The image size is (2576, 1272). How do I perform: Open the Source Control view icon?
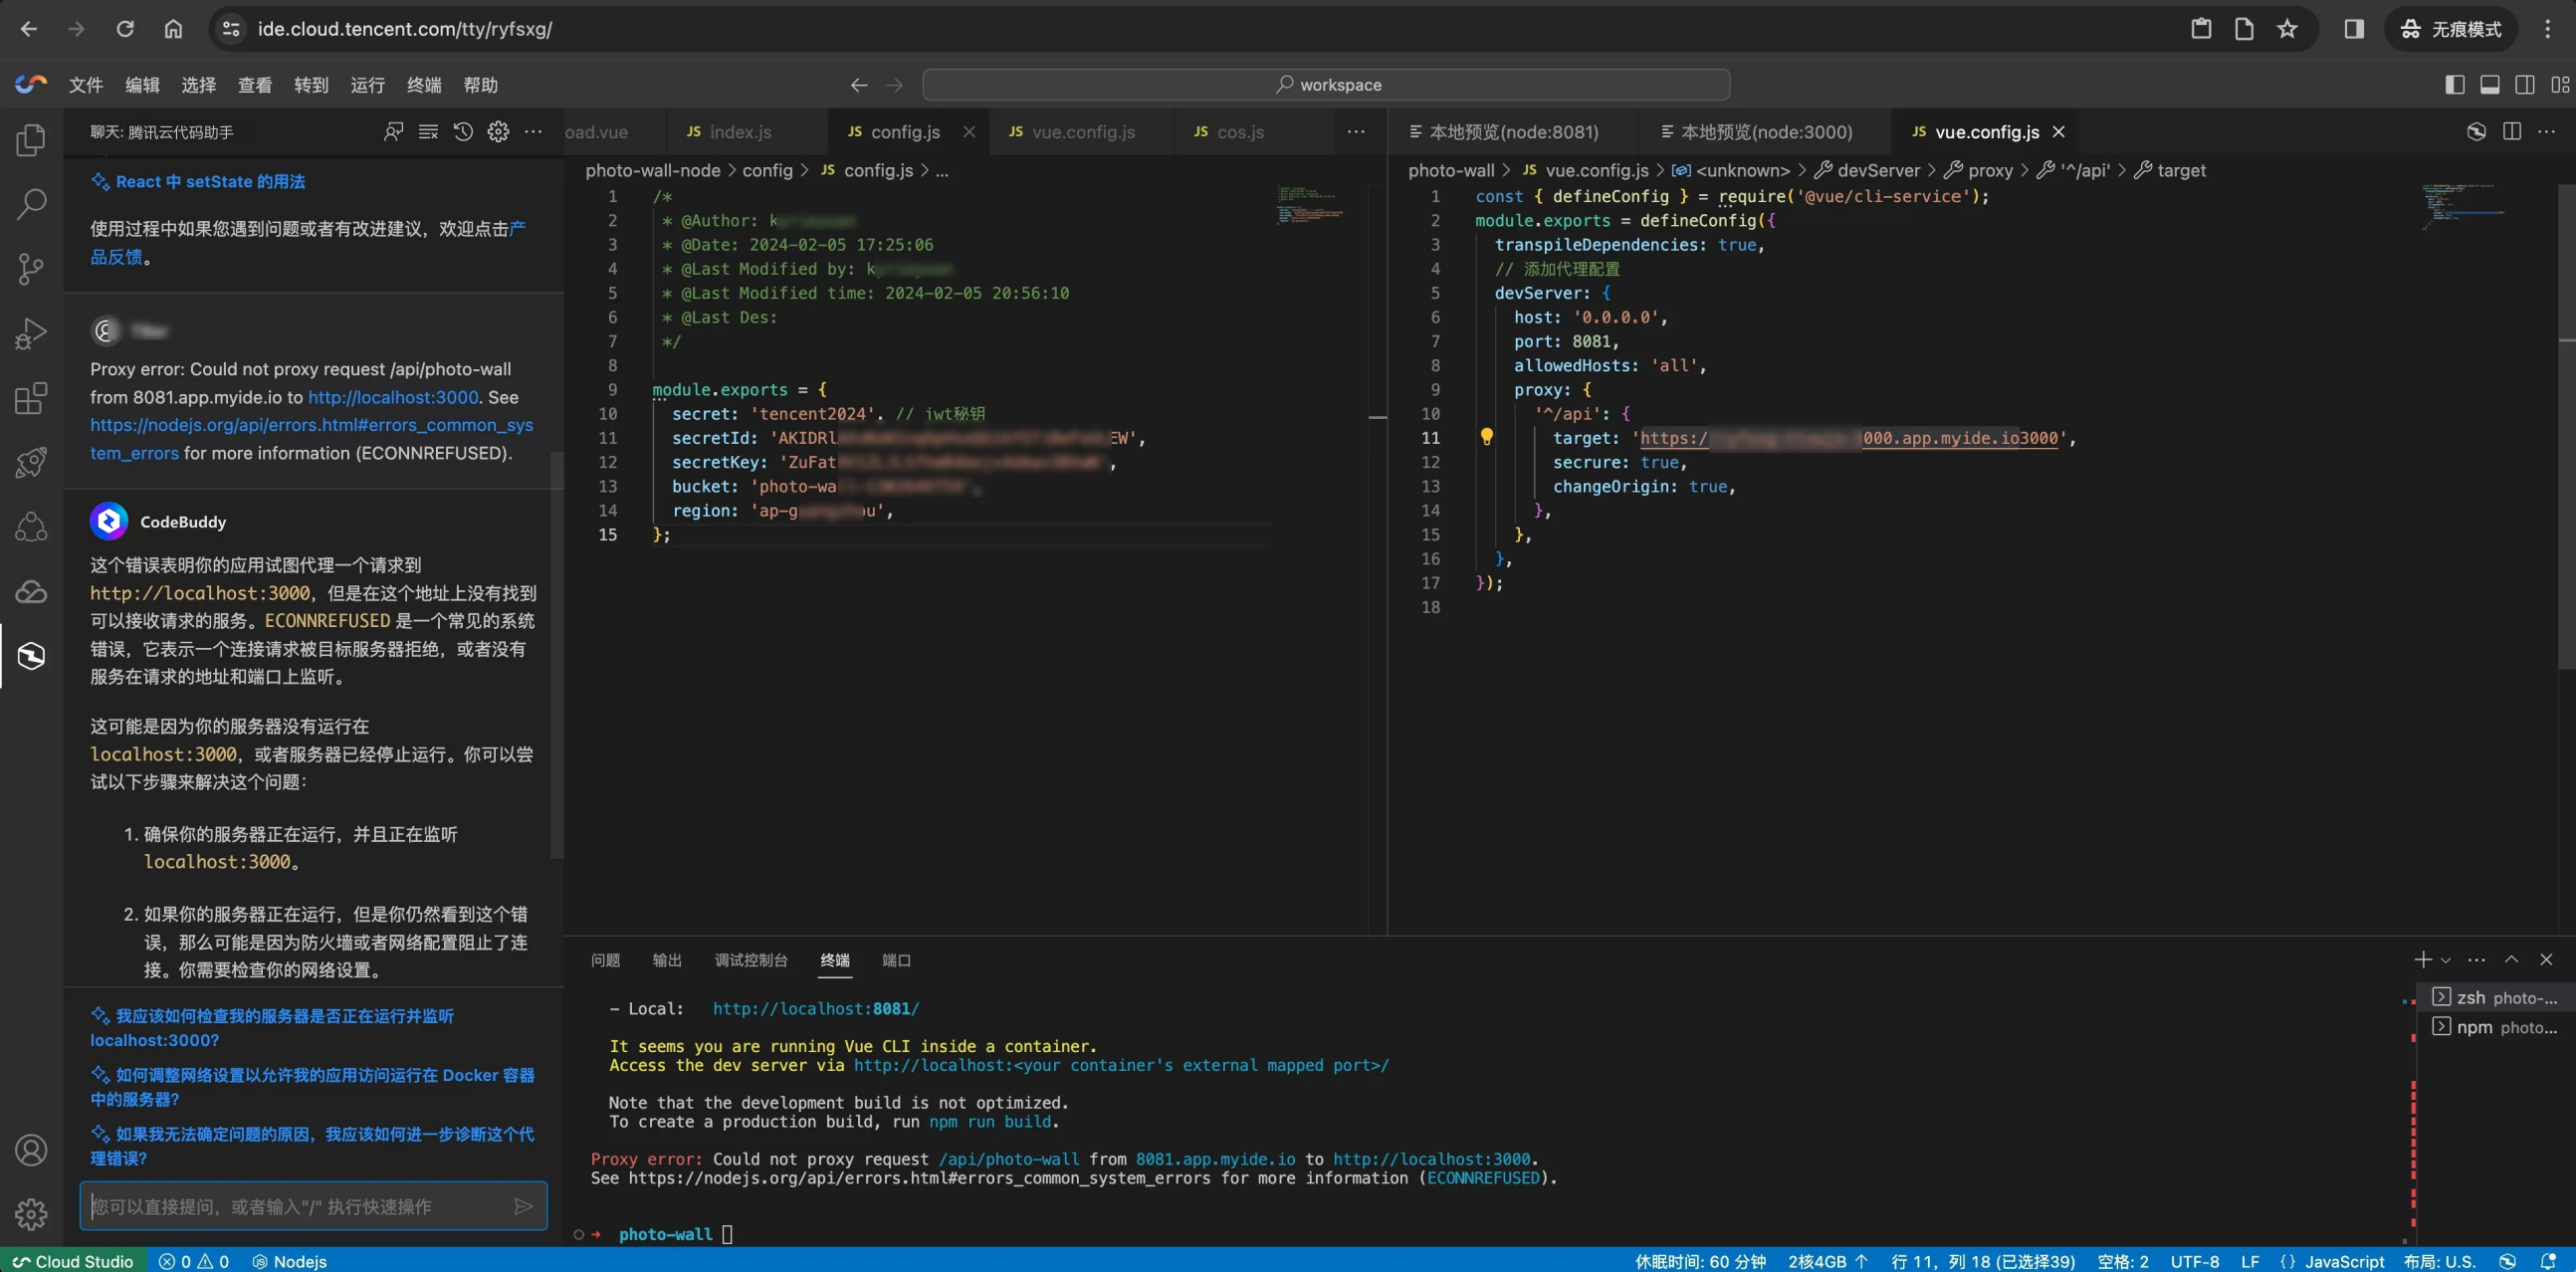(31, 268)
